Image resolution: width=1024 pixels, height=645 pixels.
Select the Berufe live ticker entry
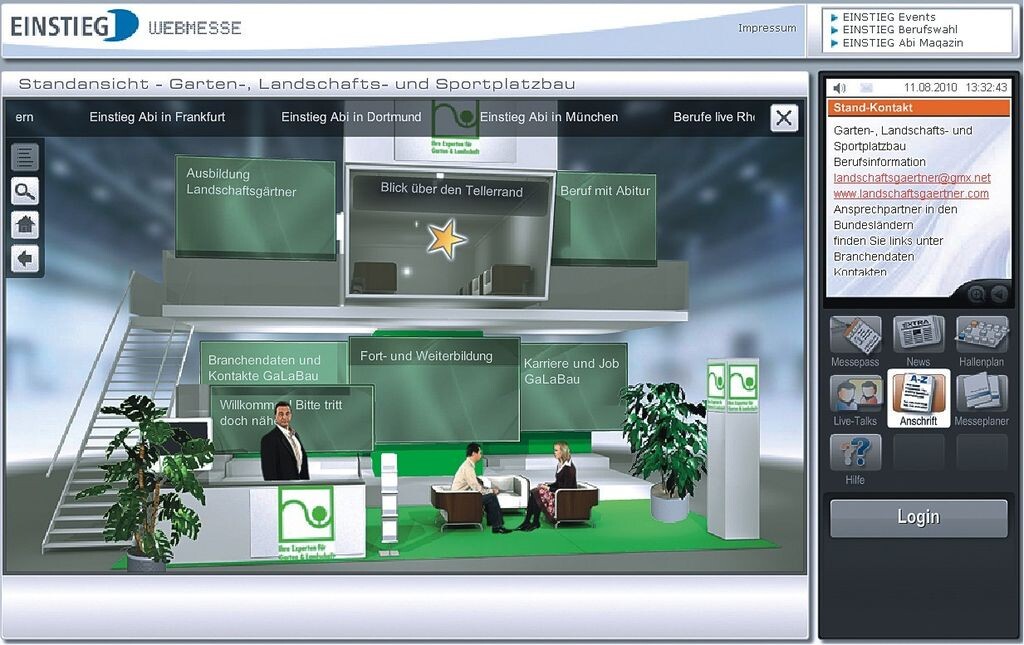tap(714, 117)
